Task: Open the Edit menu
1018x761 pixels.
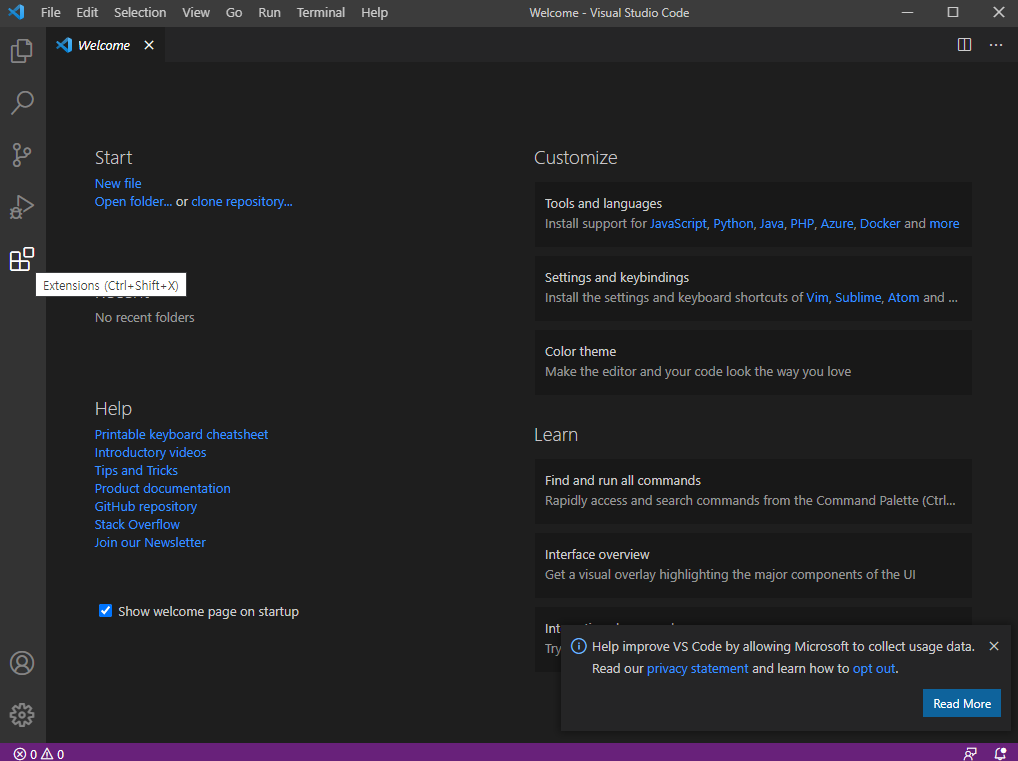Action: (x=87, y=12)
